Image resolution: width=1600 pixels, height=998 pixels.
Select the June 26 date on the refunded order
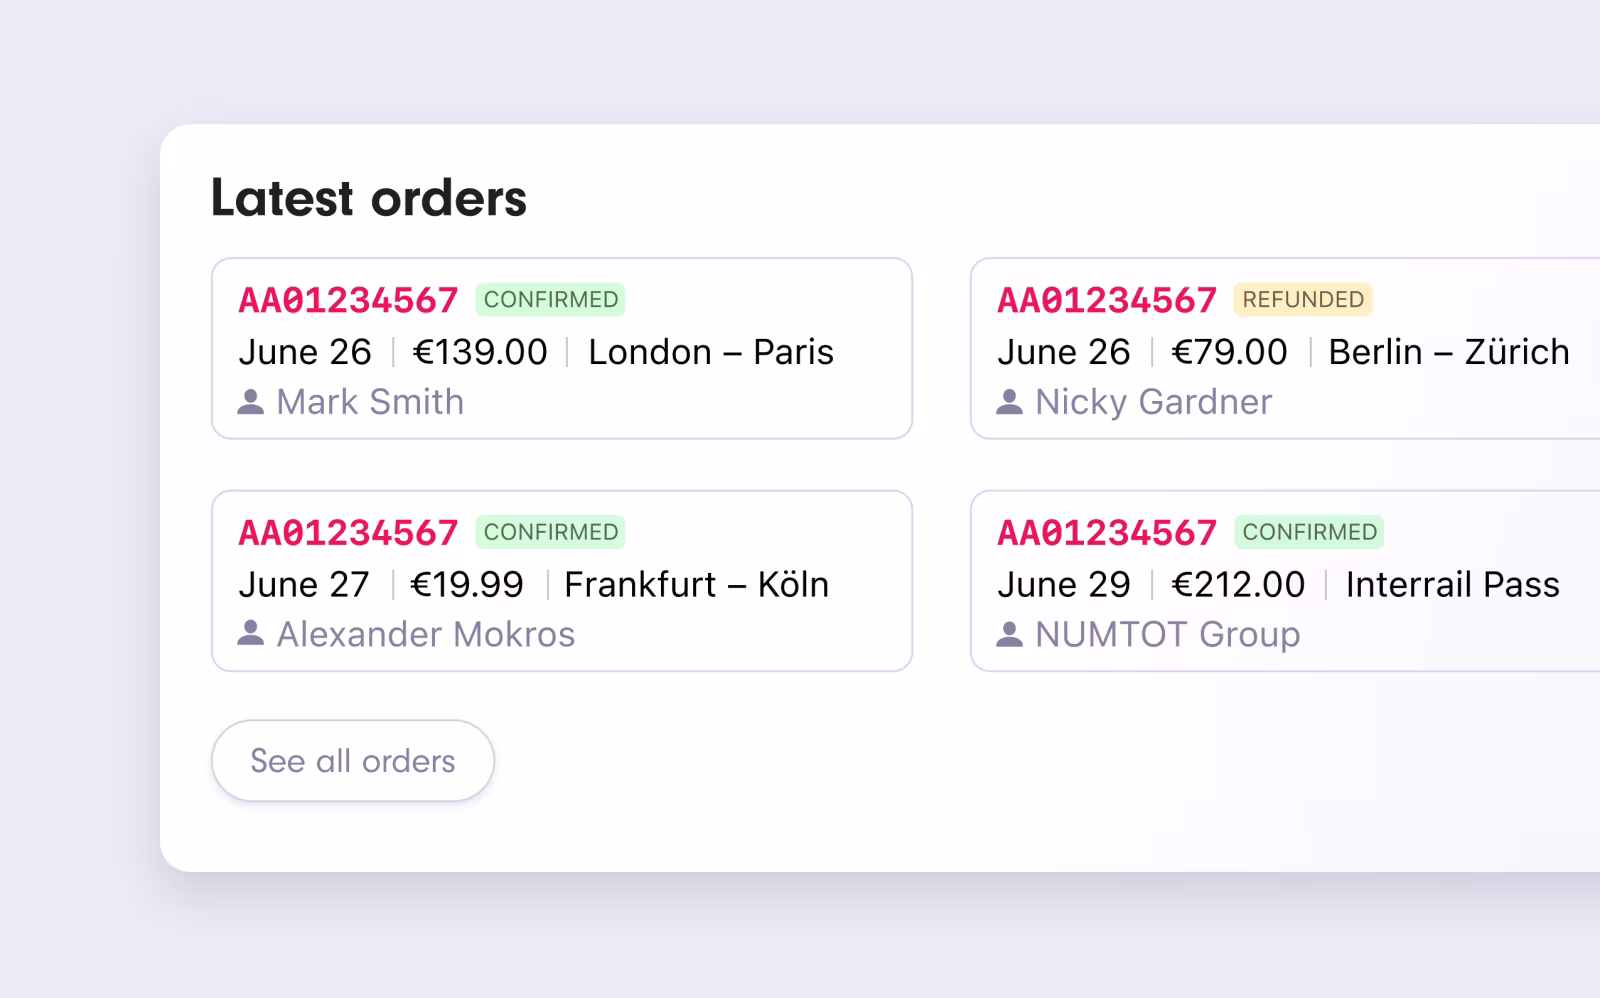coord(1064,352)
